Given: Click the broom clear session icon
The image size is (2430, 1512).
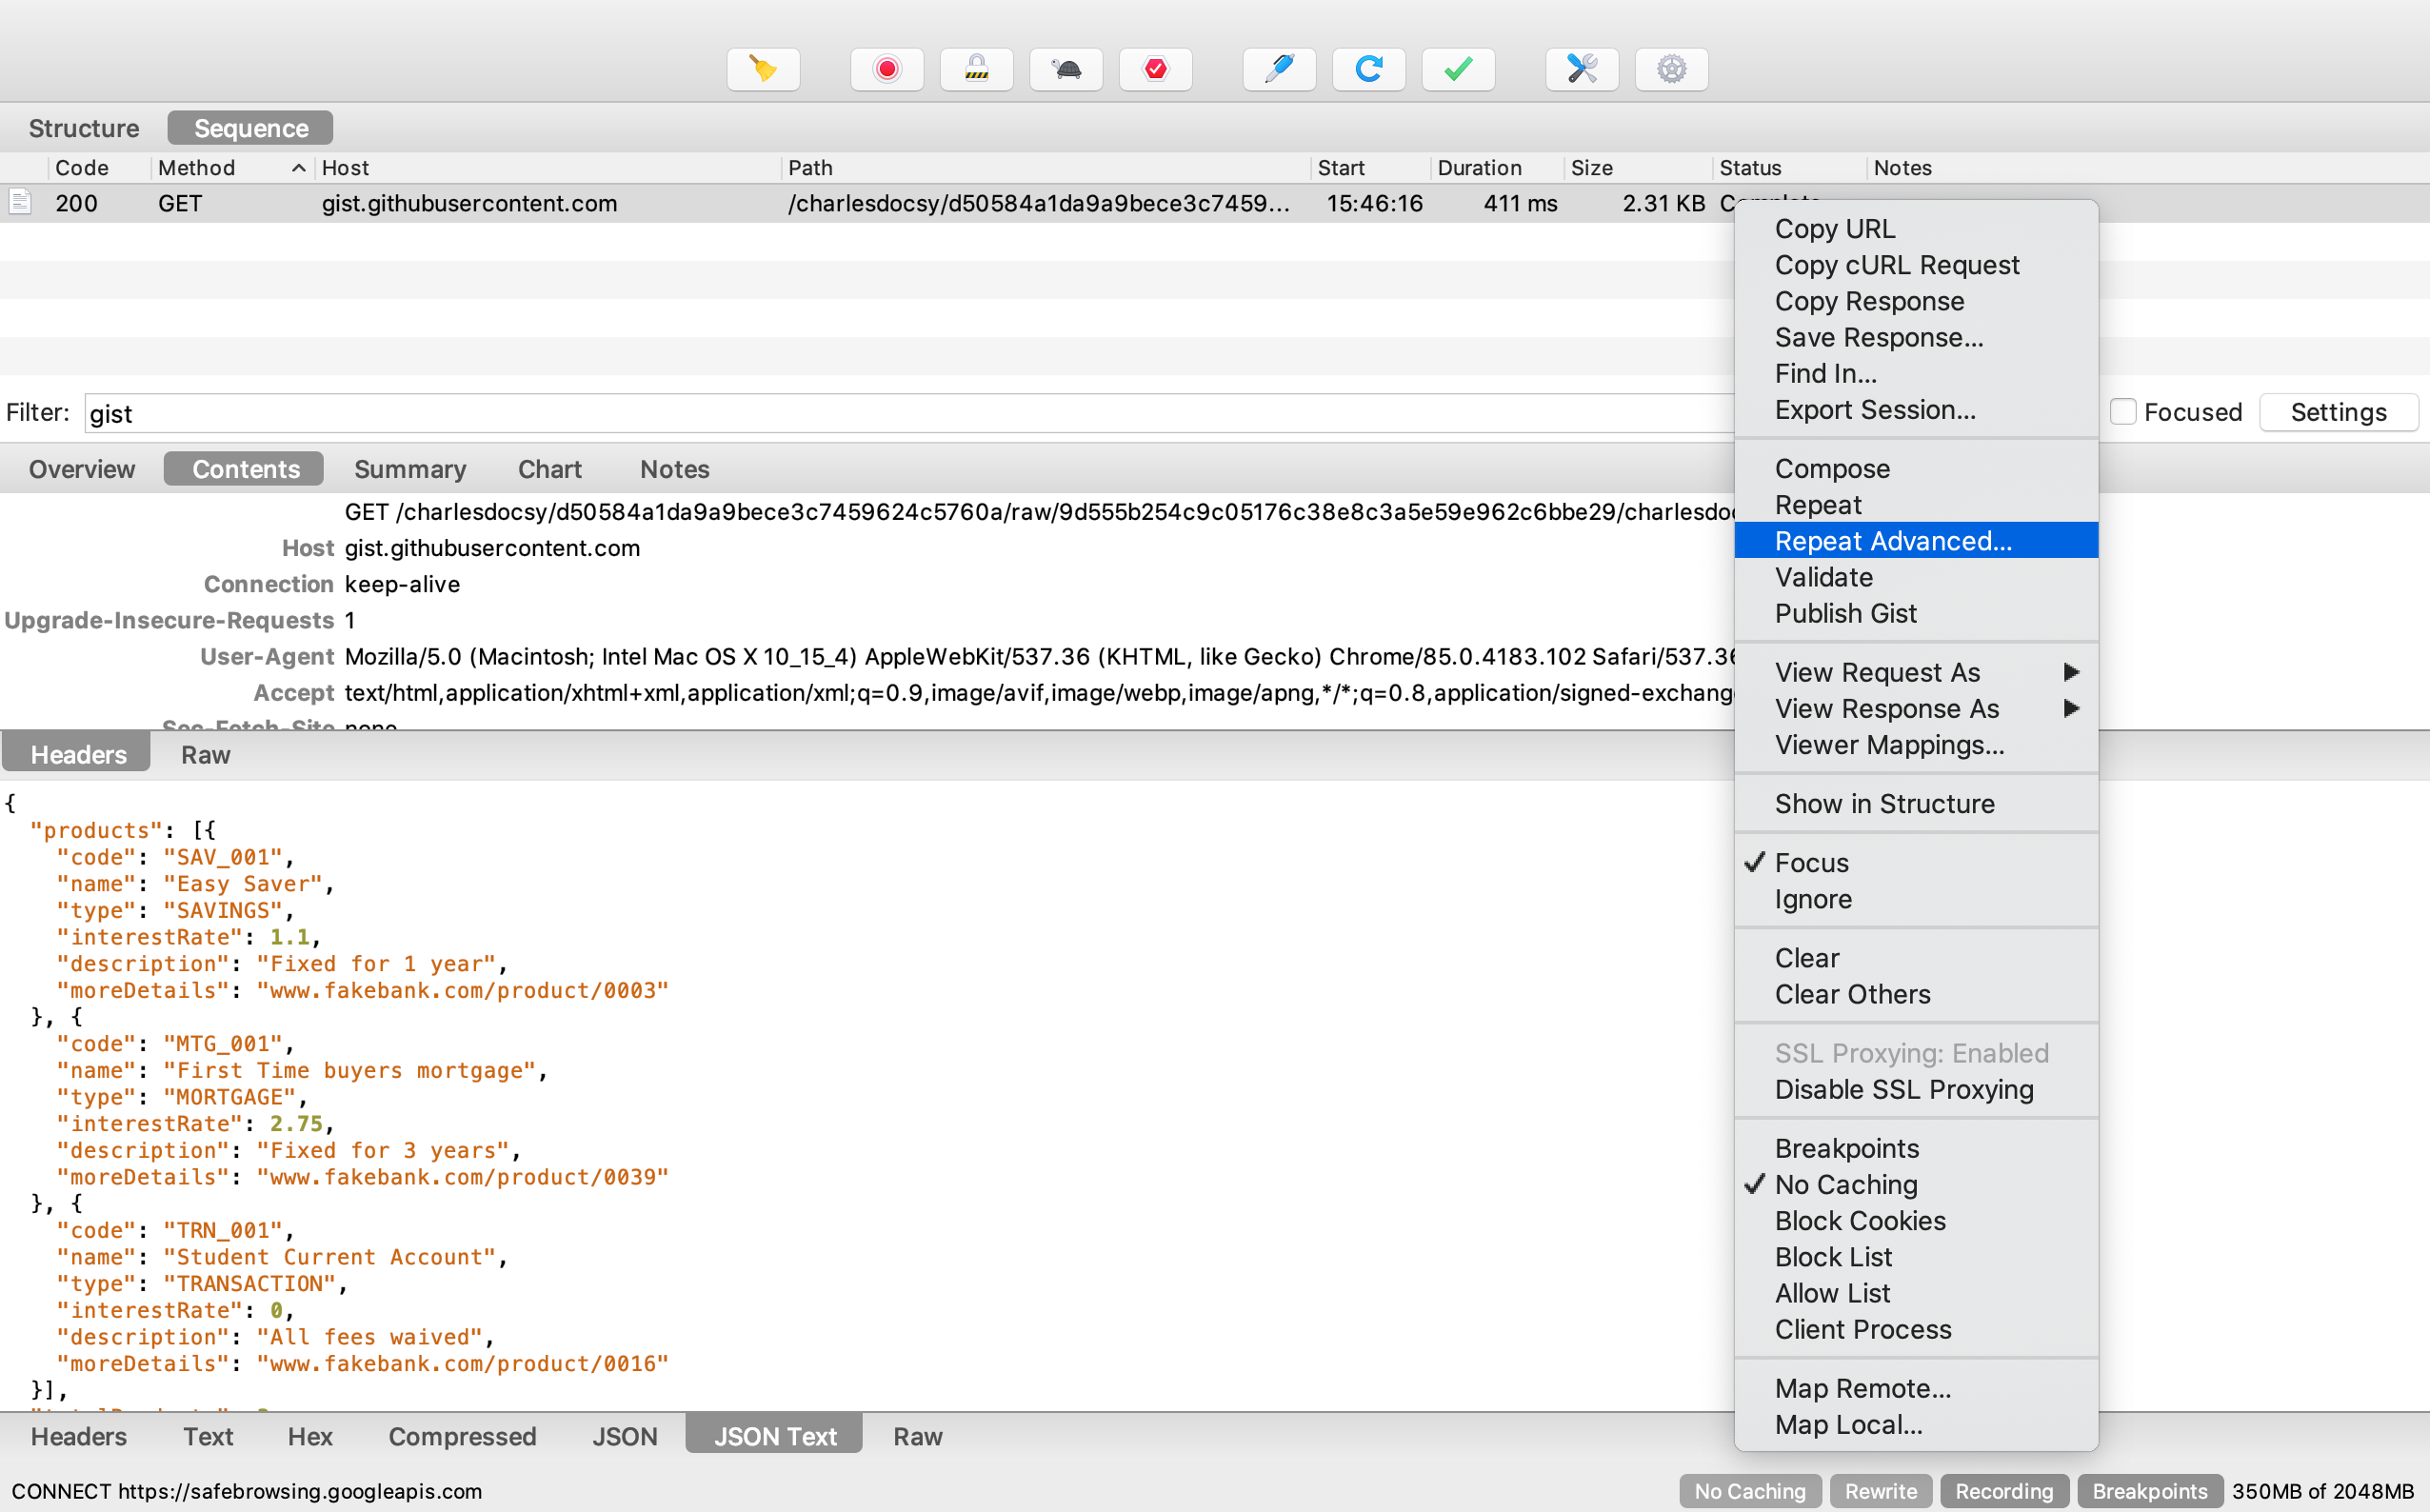Looking at the screenshot, I should pos(763,69).
